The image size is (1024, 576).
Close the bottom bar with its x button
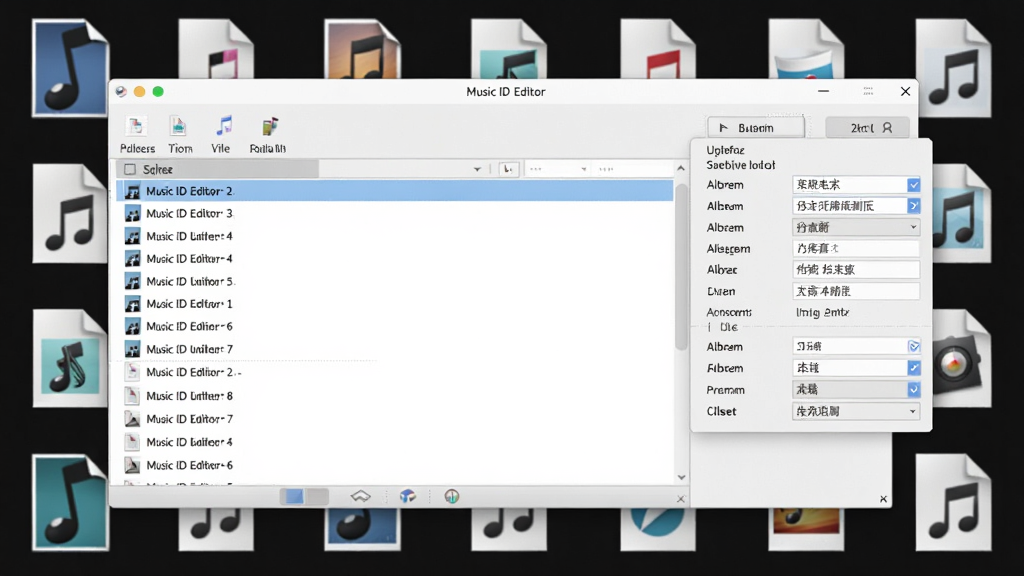tap(680, 499)
